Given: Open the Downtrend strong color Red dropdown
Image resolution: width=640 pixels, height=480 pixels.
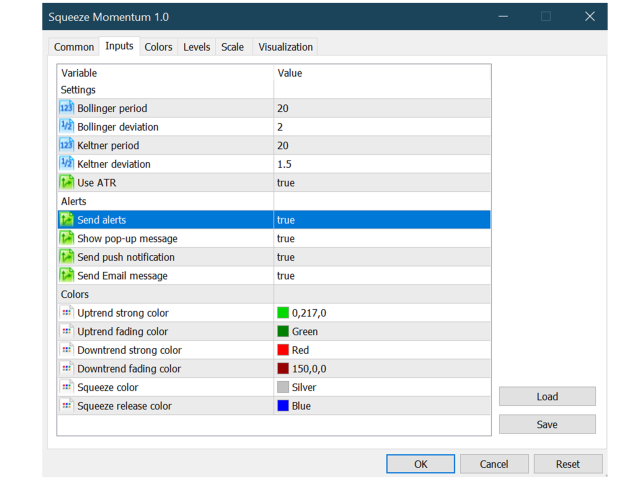Looking at the screenshot, I should coord(380,350).
